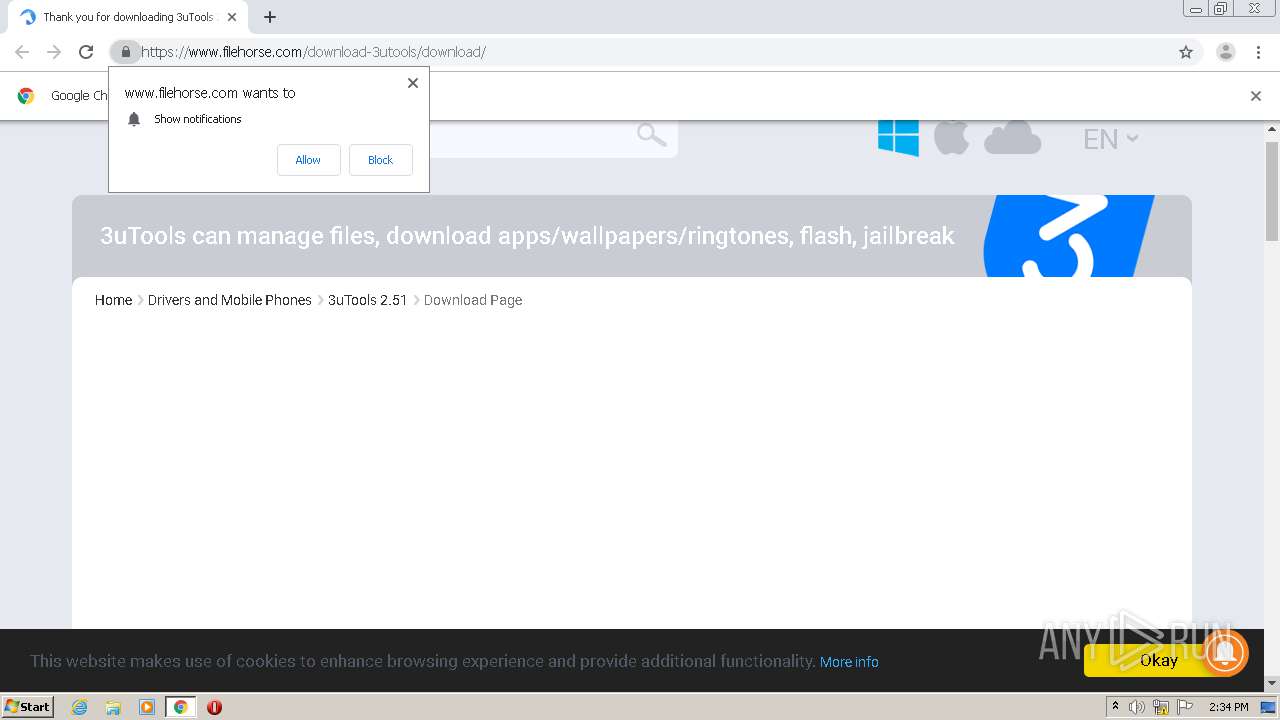This screenshot has width=1280, height=720.
Task: Select the Apple Mac platform icon
Action: (x=951, y=136)
